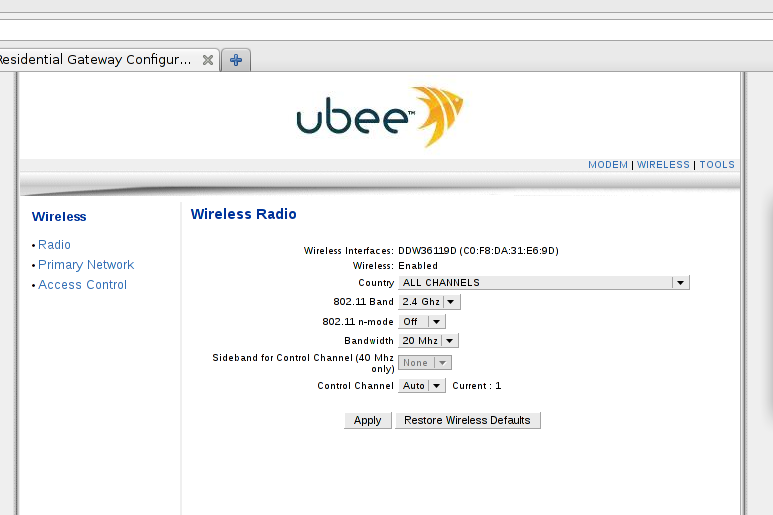Click the Wireless Radio heading

click(244, 214)
